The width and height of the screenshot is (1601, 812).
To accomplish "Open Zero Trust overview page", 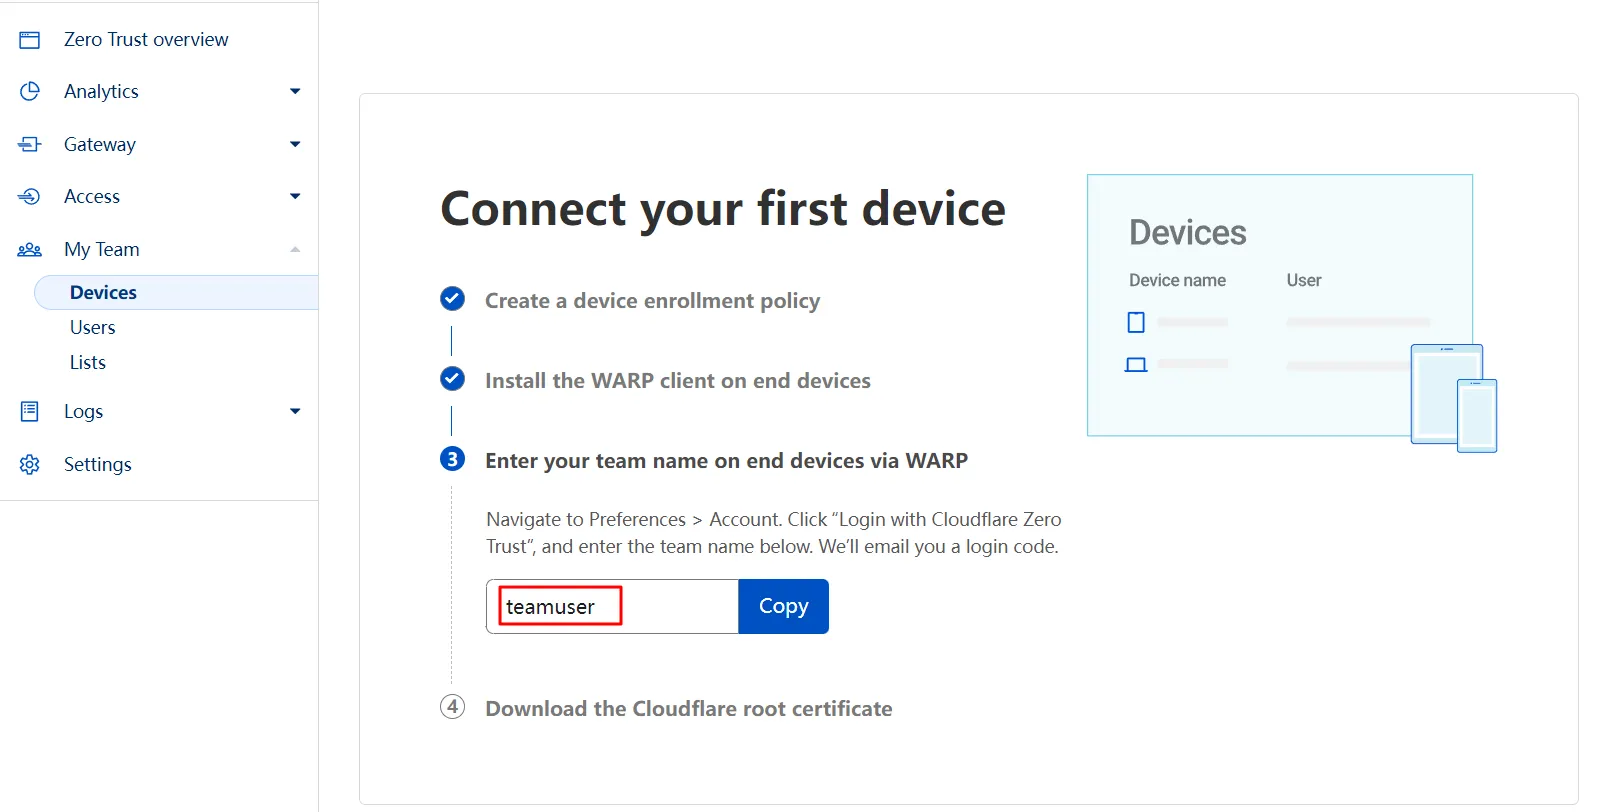I will 146,39.
